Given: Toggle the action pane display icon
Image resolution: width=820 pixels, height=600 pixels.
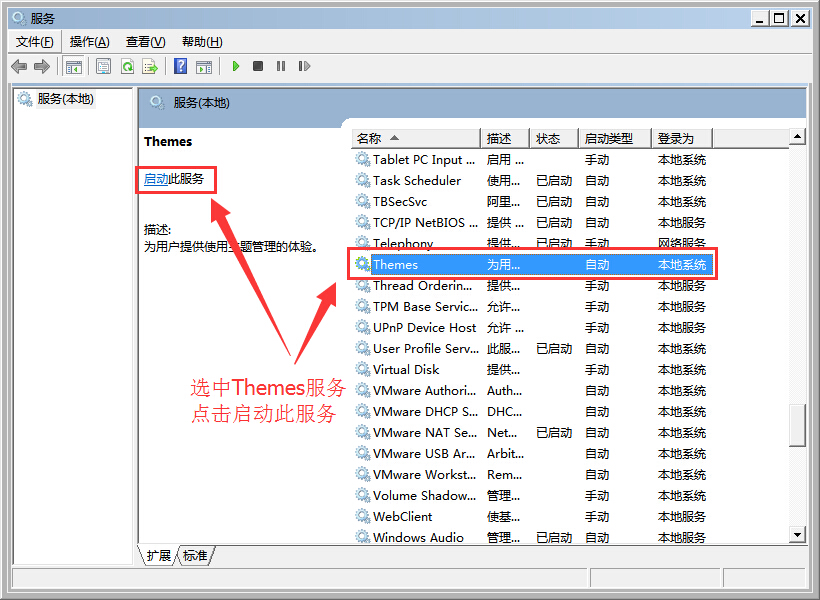Looking at the screenshot, I should 205,66.
